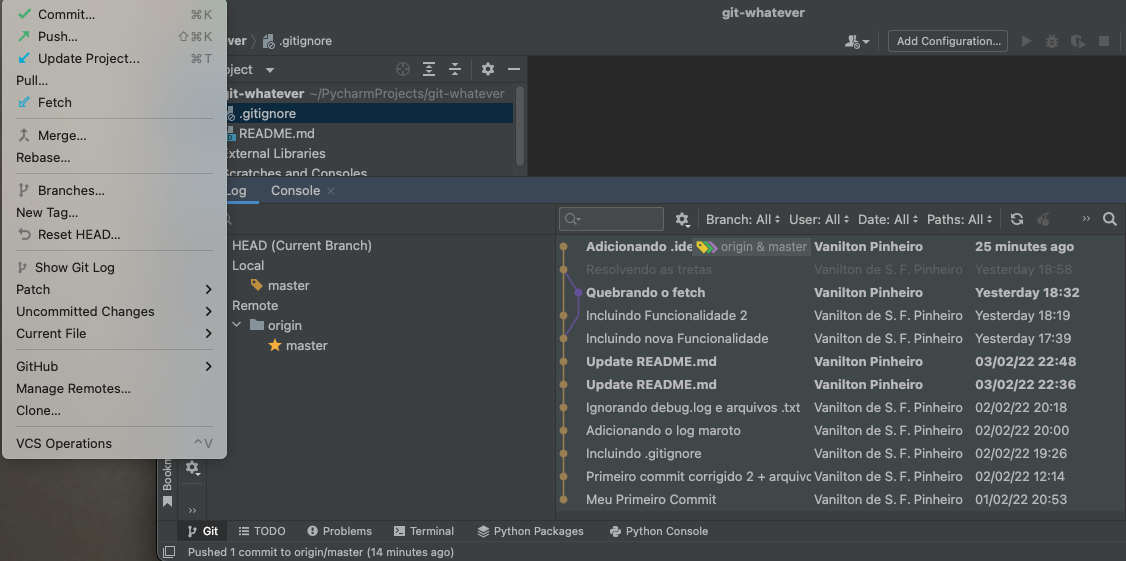Choose Reset HEAD... from the menu
The width and height of the screenshot is (1126, 561).
point(114,235)
